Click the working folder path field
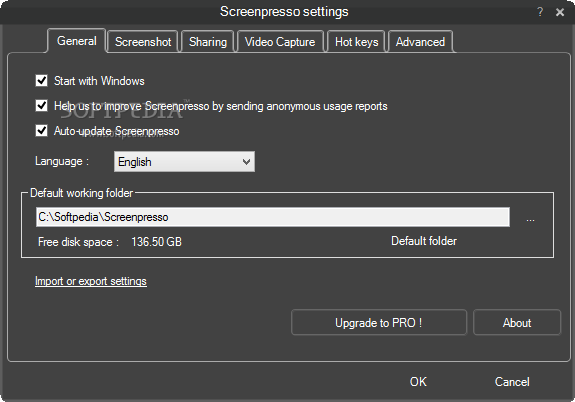The image size is (575, 402). click(273, 217)
